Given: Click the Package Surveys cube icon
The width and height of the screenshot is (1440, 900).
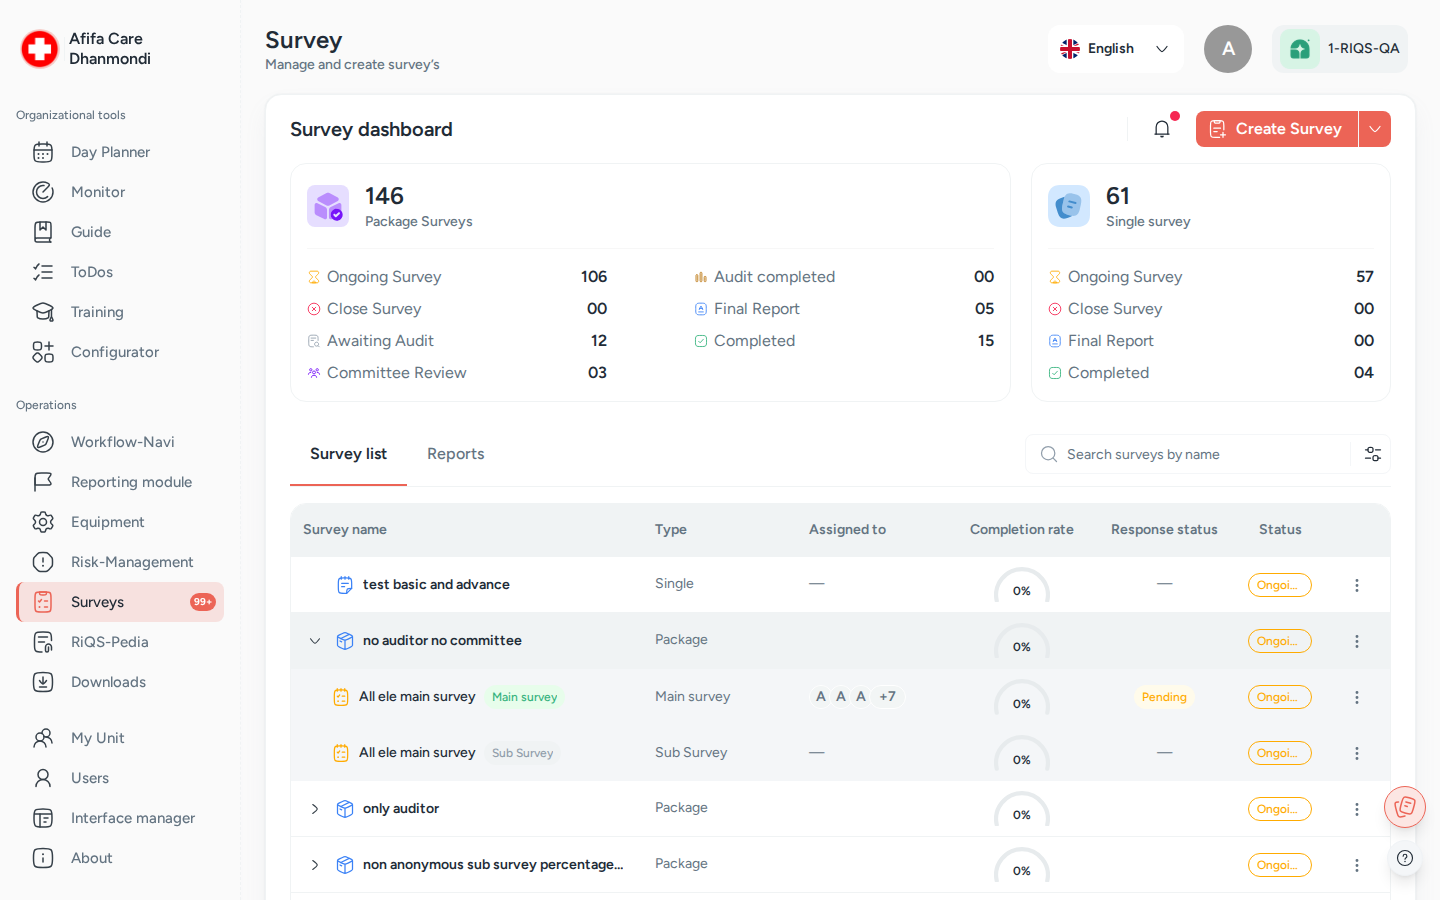Looking at the screenshot, I should pos(328,206).
